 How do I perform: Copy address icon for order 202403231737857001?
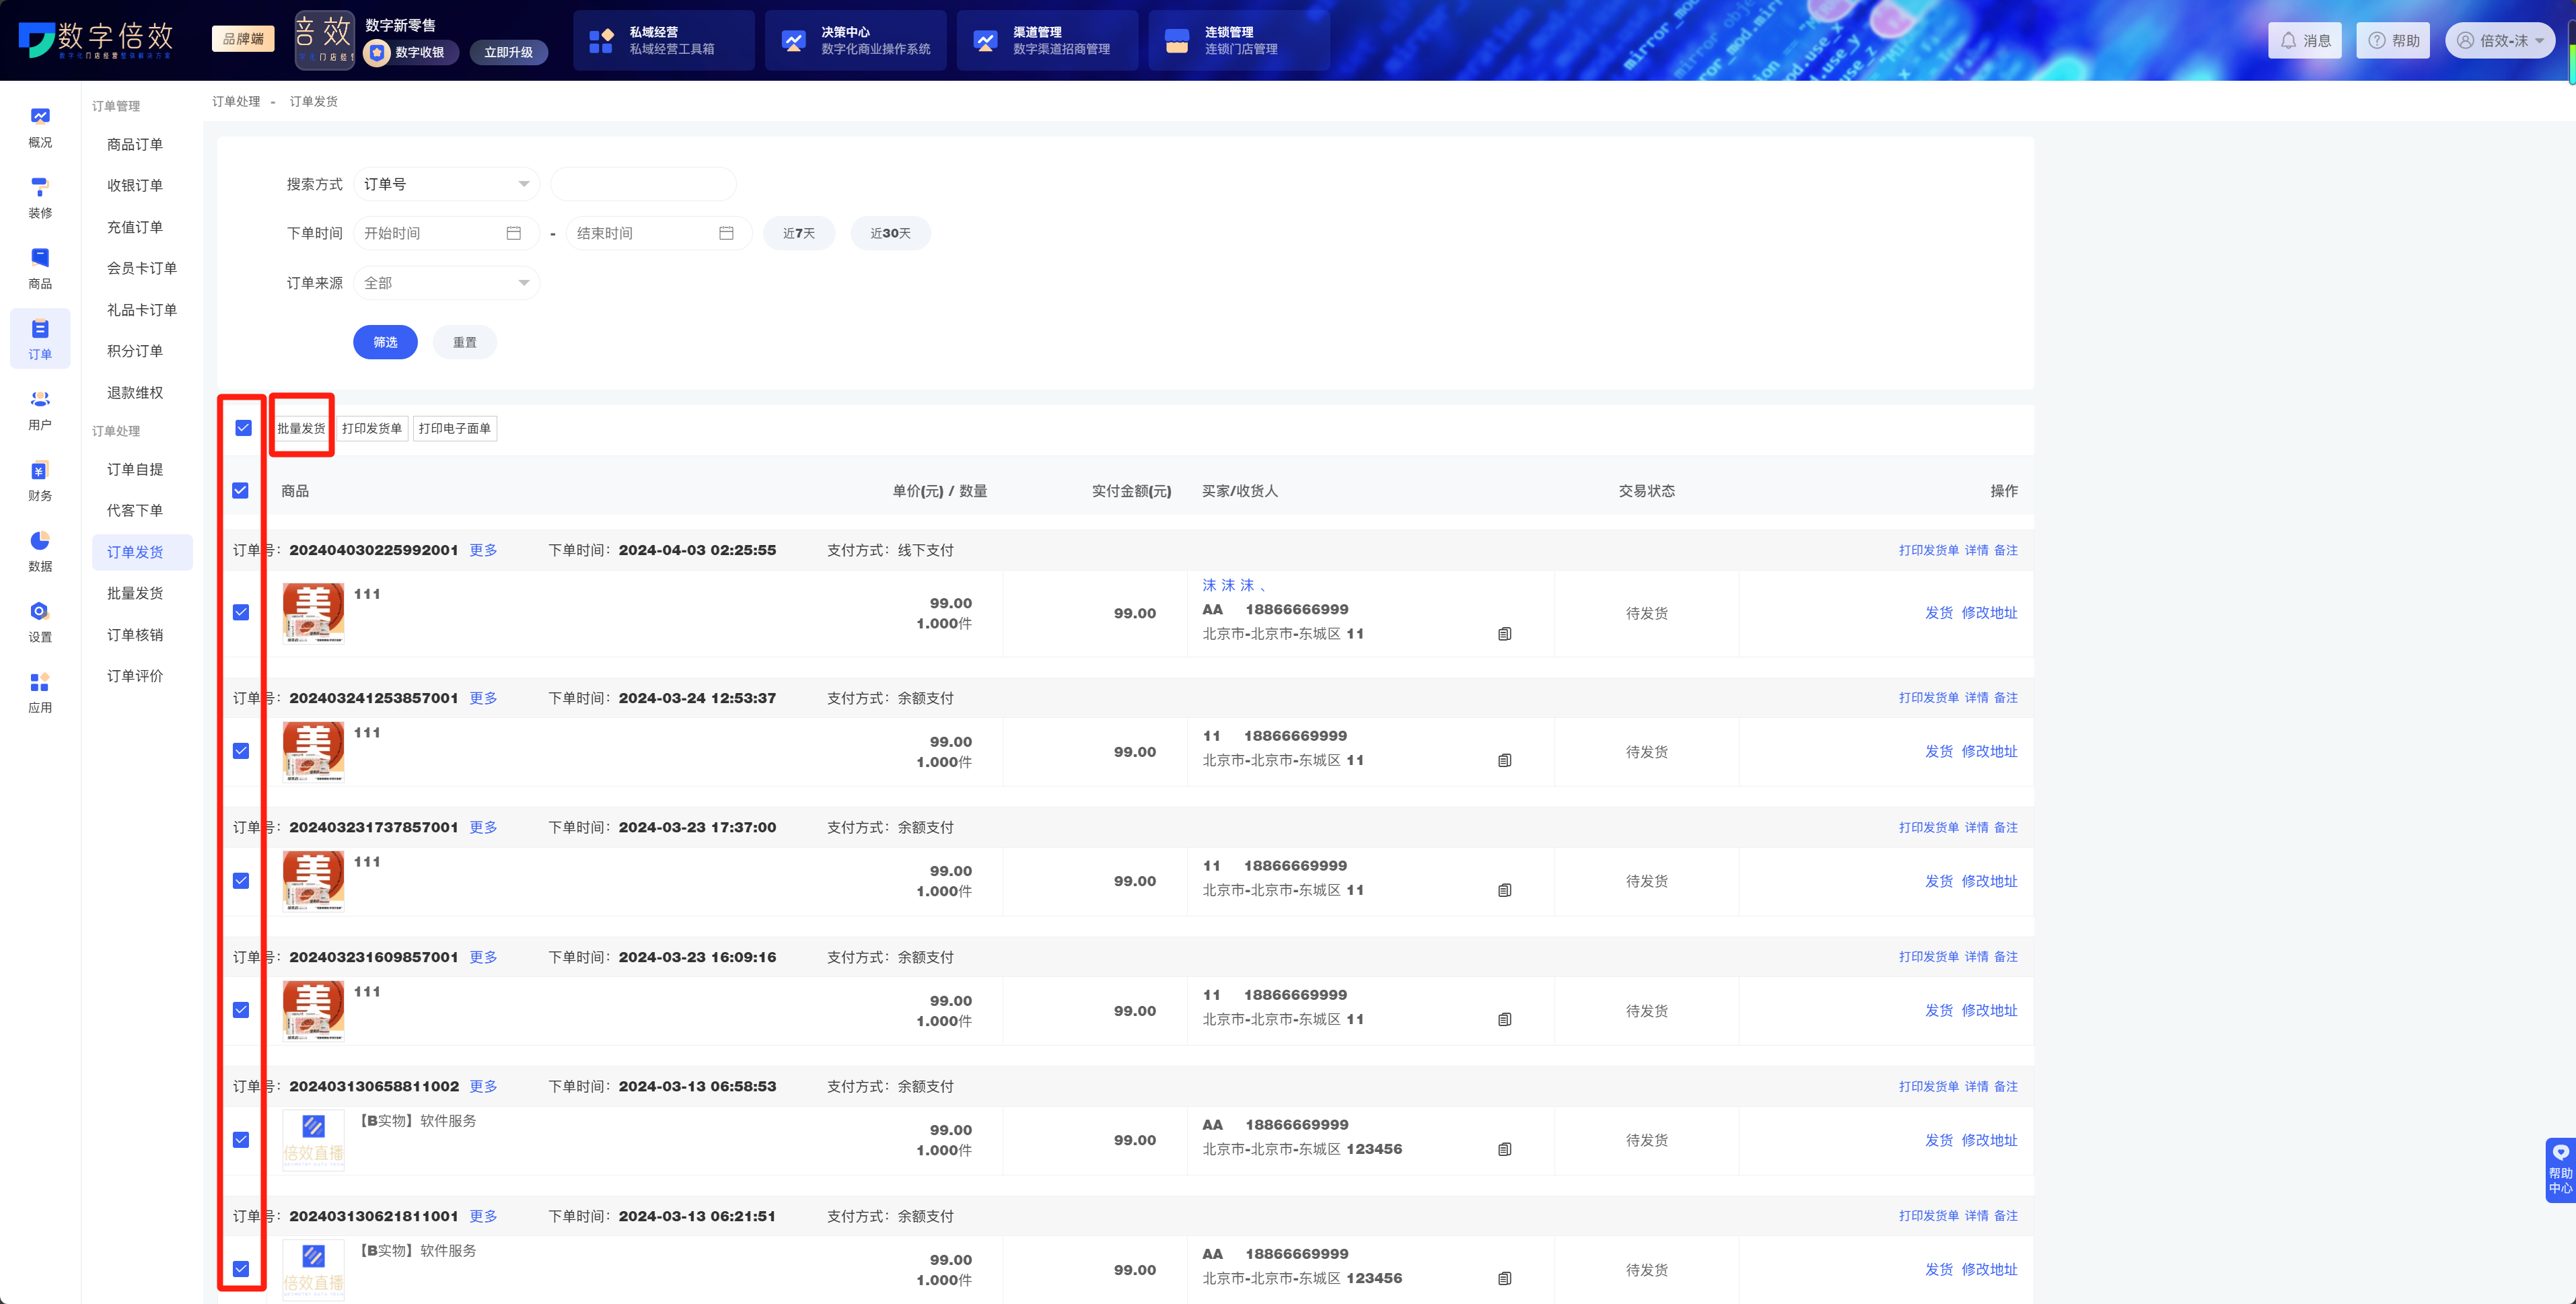tap(1504, 891)
